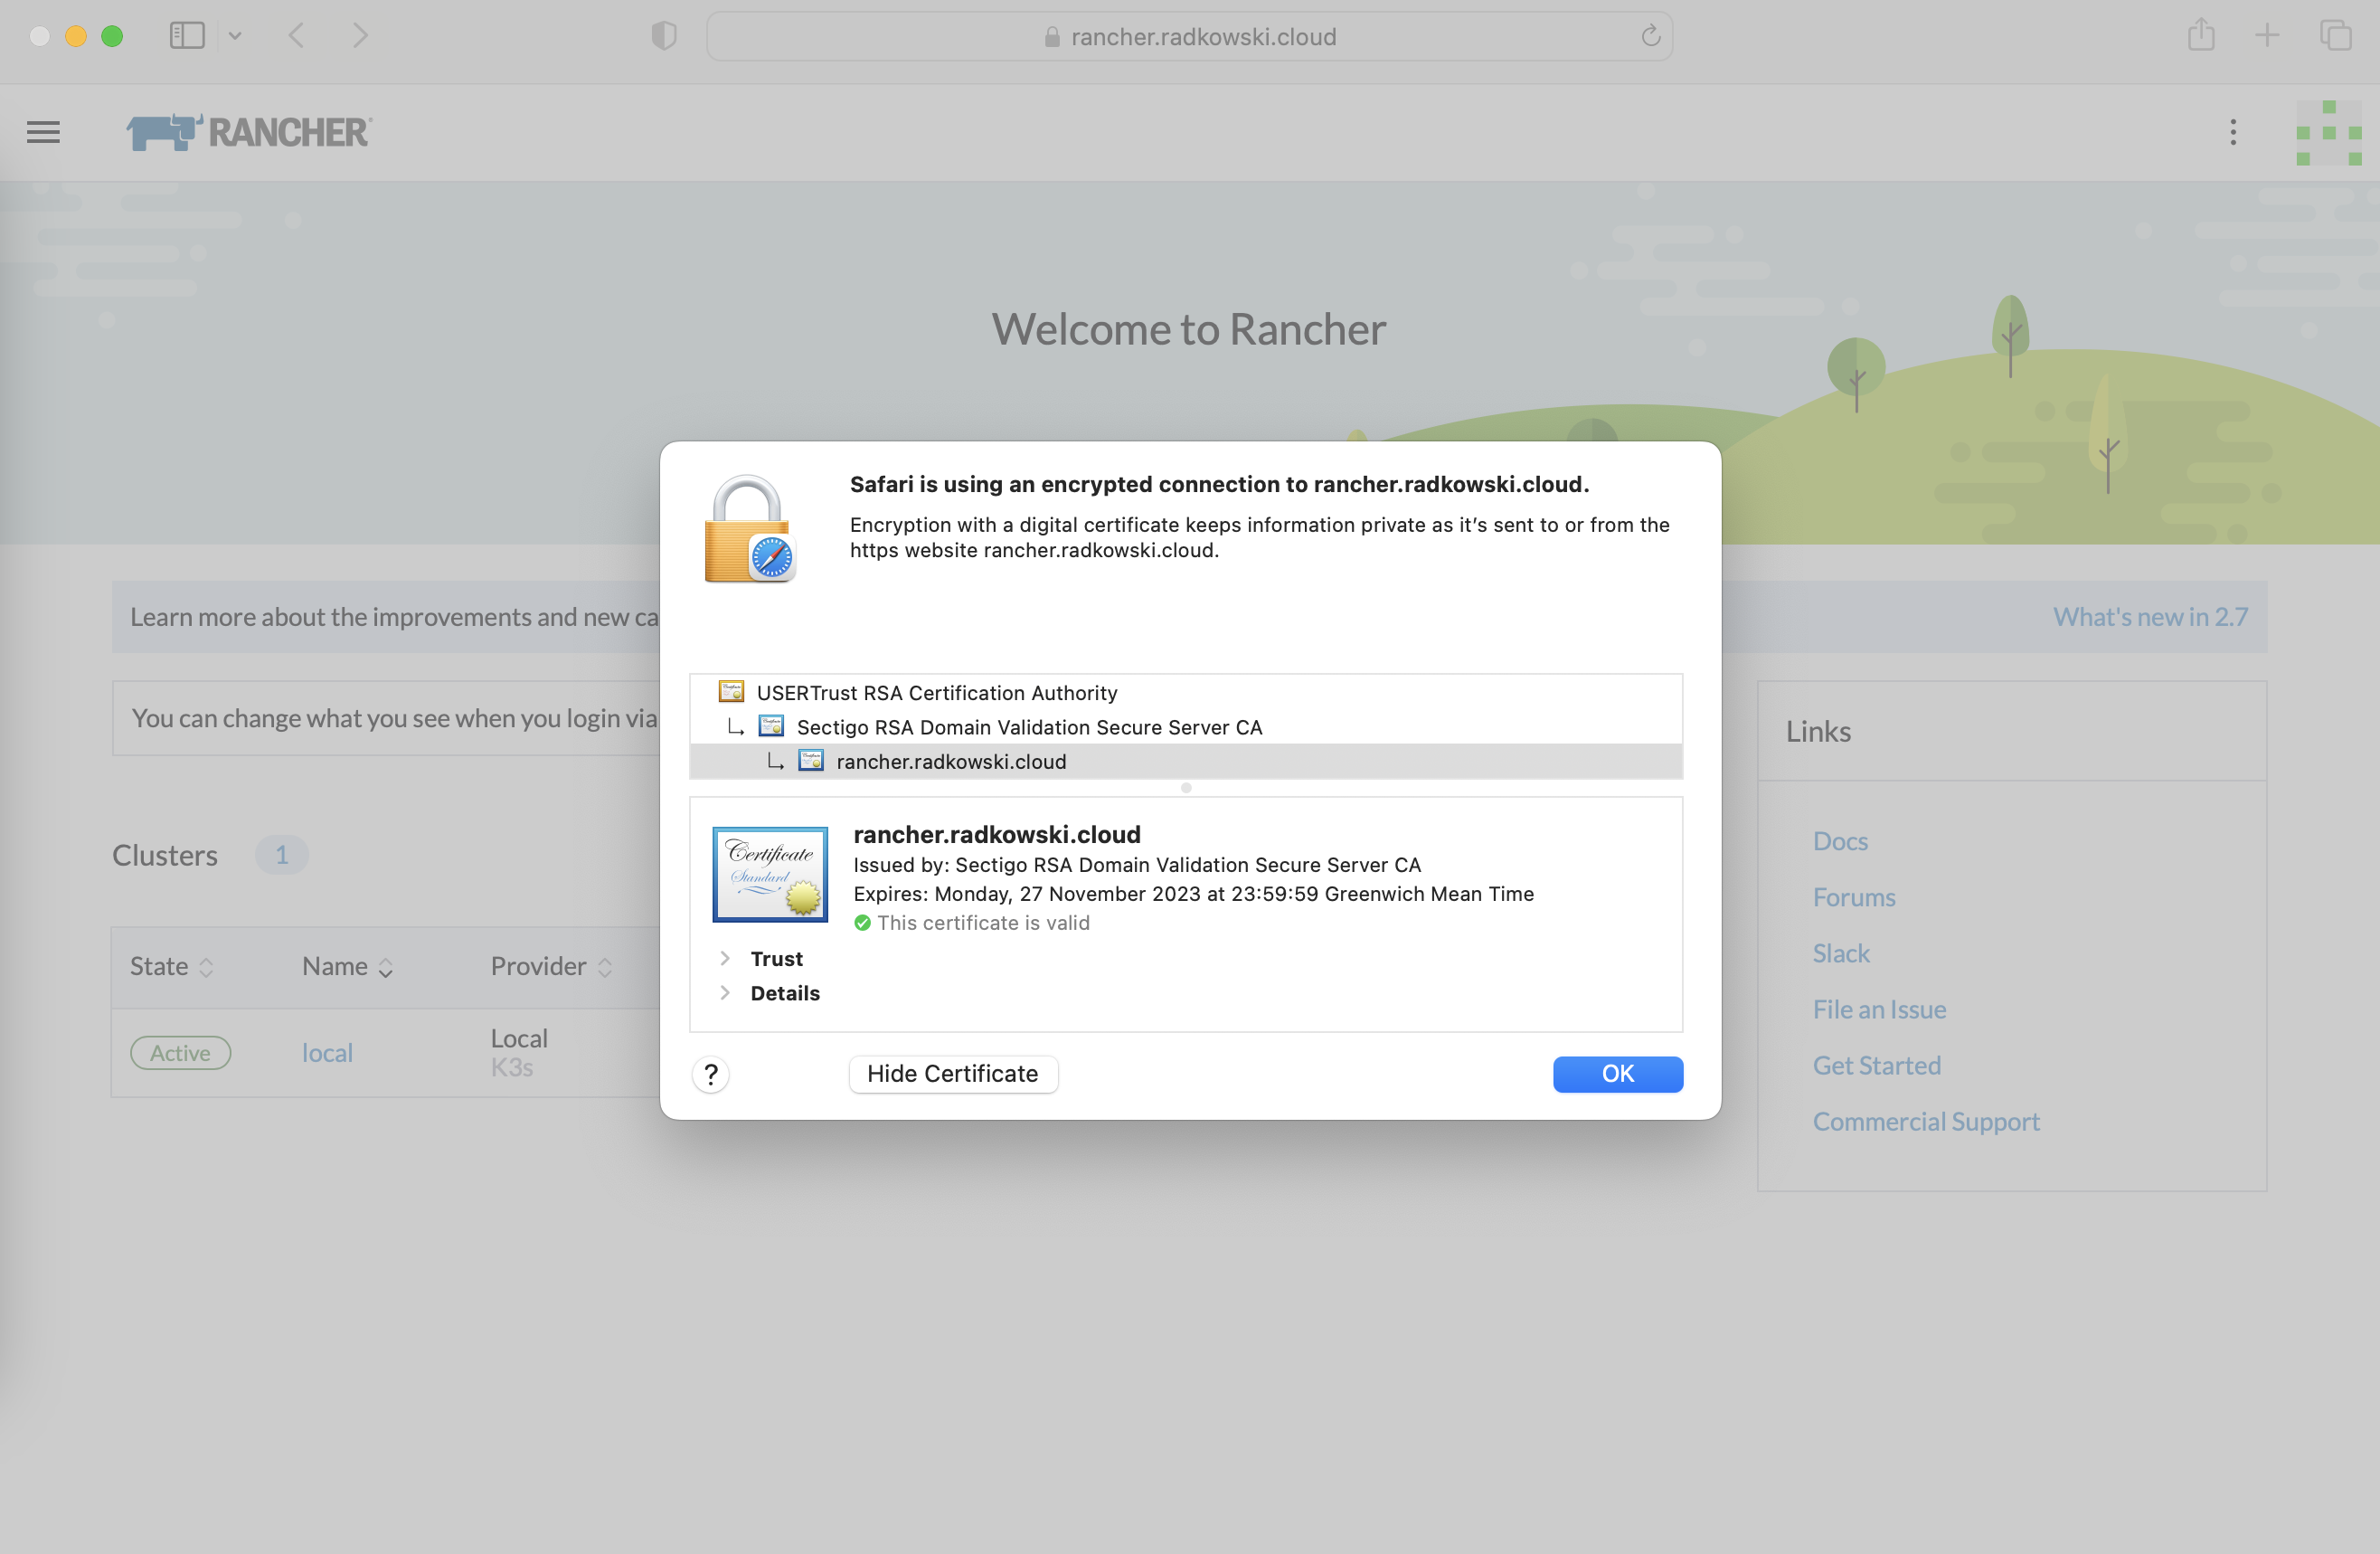
Task: Open the local cluster link
Action: click(x=327, y=1053)
